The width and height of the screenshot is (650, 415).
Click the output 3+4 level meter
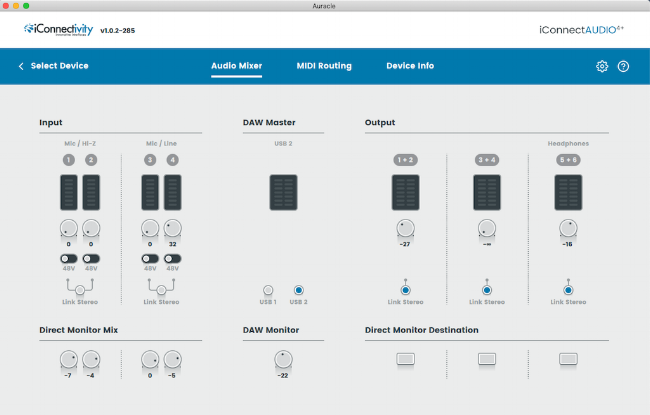coord(487,192)
